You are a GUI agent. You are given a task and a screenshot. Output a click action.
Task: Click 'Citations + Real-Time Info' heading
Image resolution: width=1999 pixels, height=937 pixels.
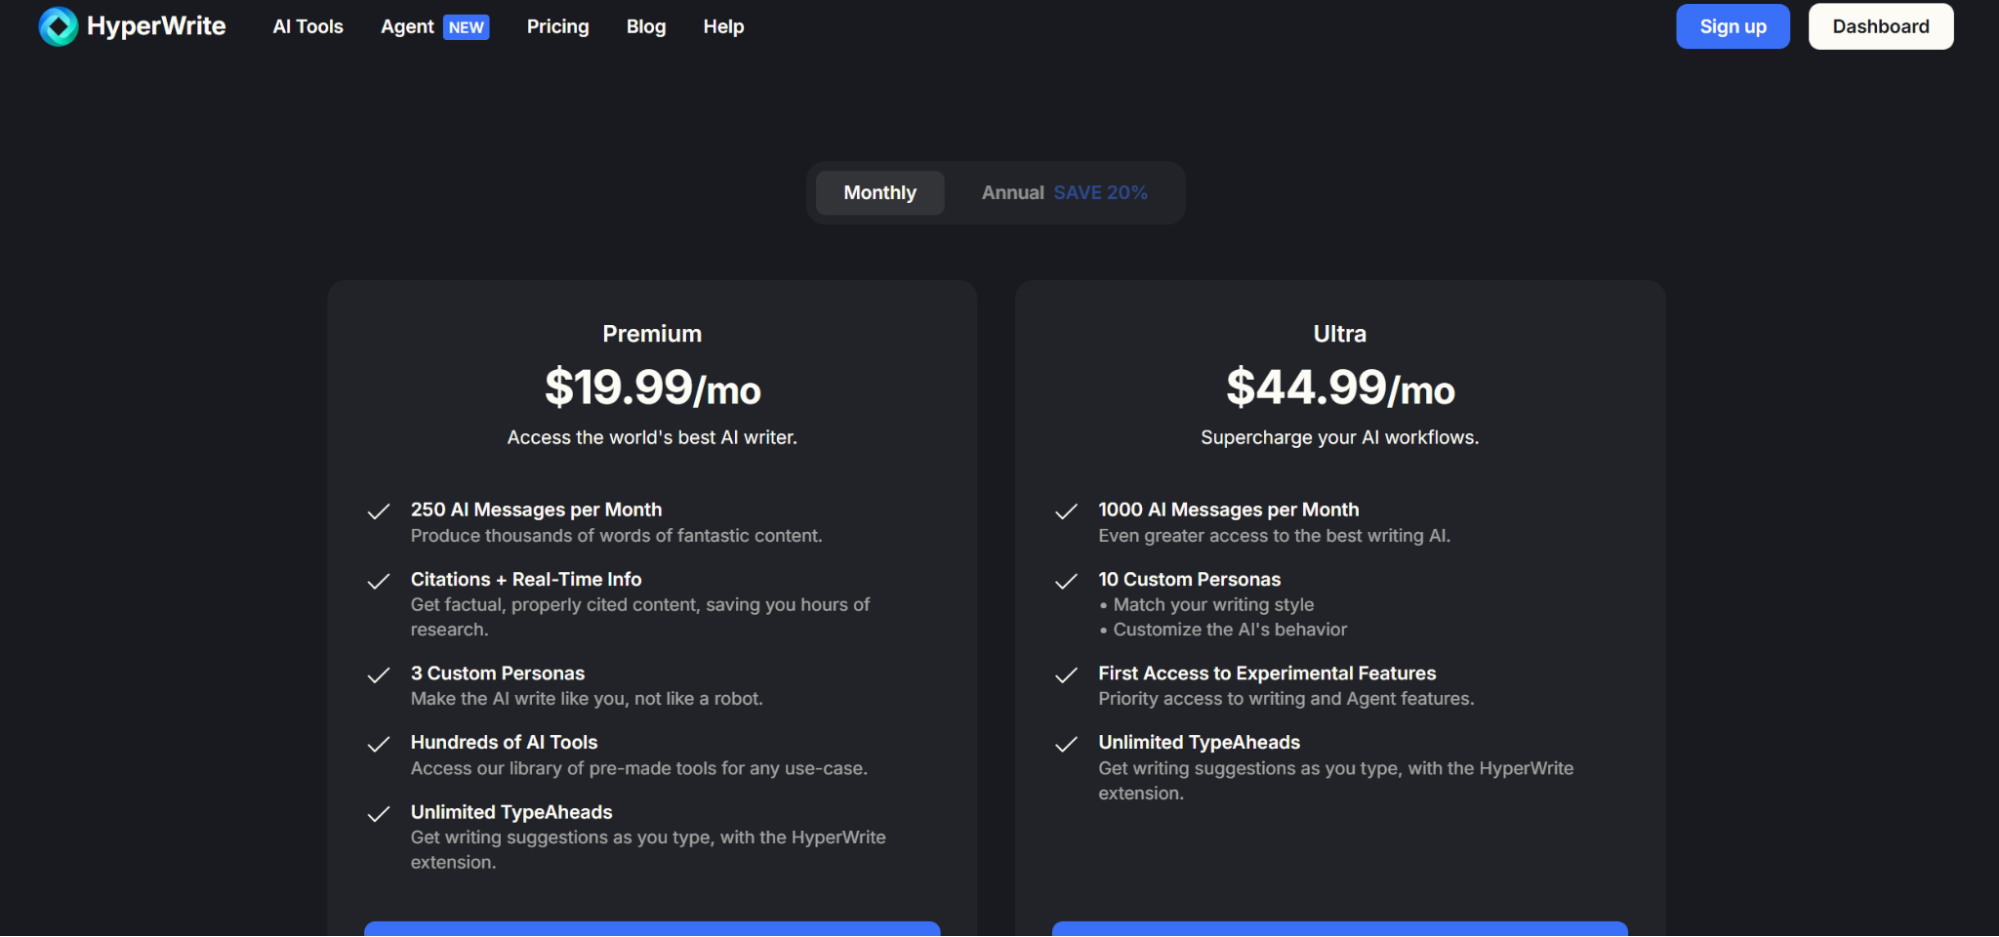pyautogui.click(x=526, y=580)
